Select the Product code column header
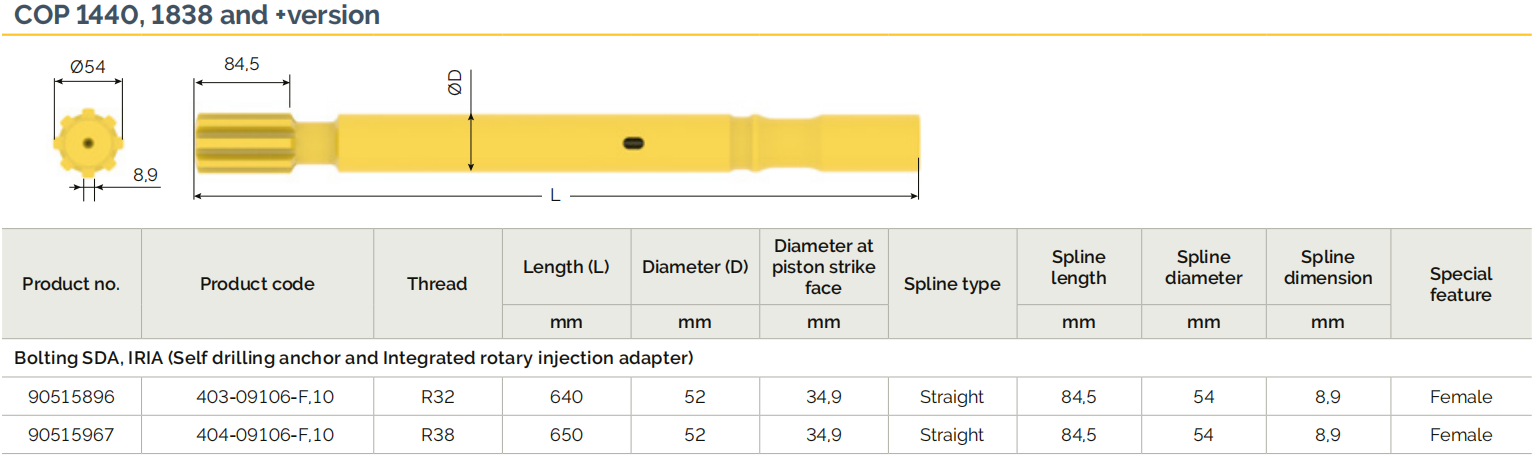This screenshot has width=1537, height=461. click(x=257, y=284)
